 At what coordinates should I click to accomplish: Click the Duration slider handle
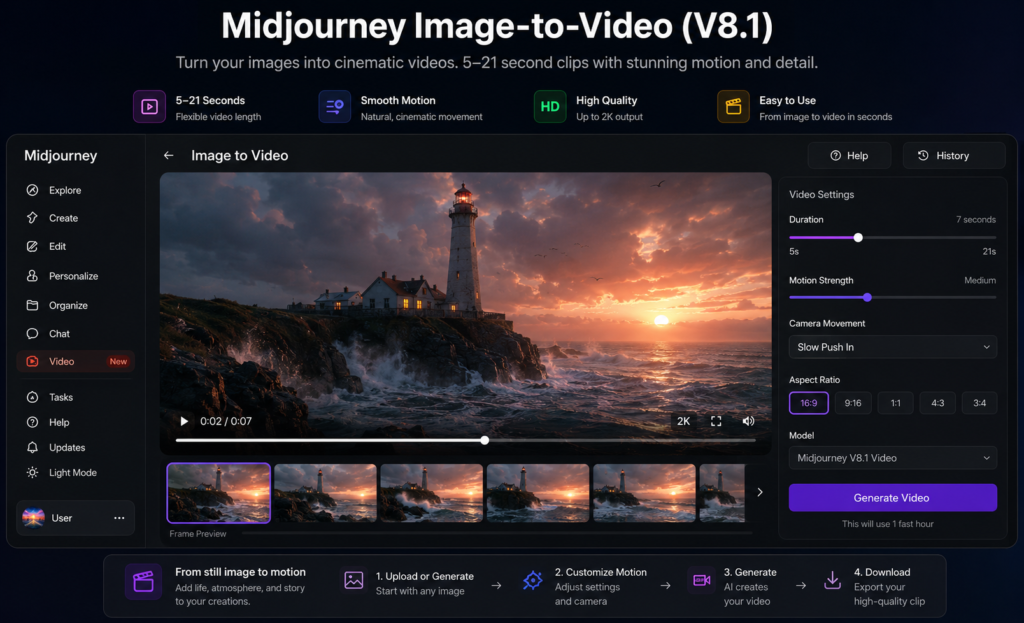tap(858, 238)
